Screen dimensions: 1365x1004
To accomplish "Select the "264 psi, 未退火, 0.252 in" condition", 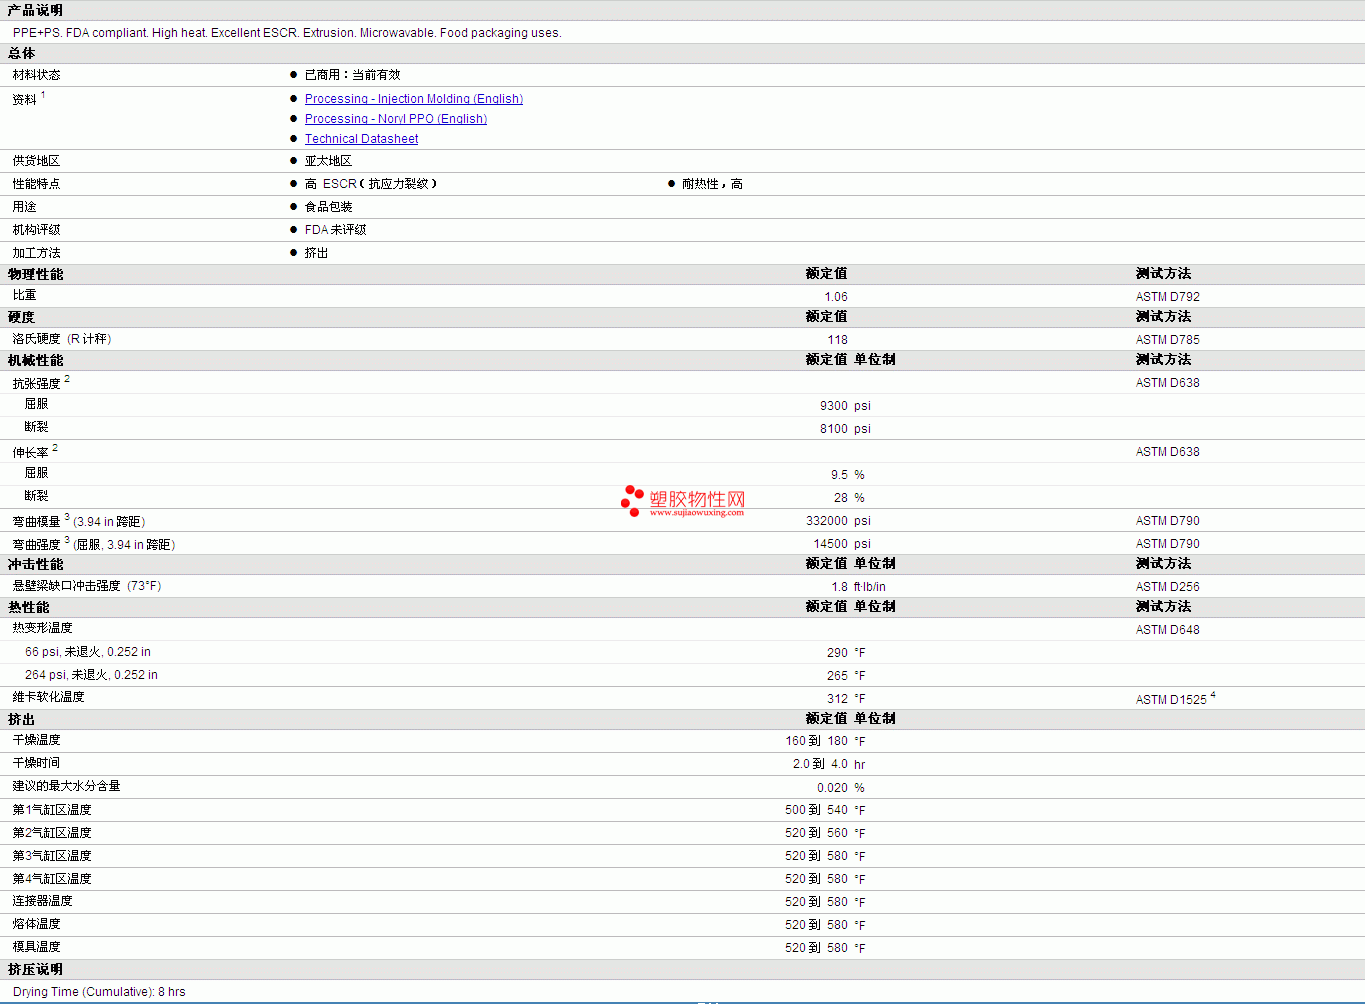I will [x=91, y=675].
